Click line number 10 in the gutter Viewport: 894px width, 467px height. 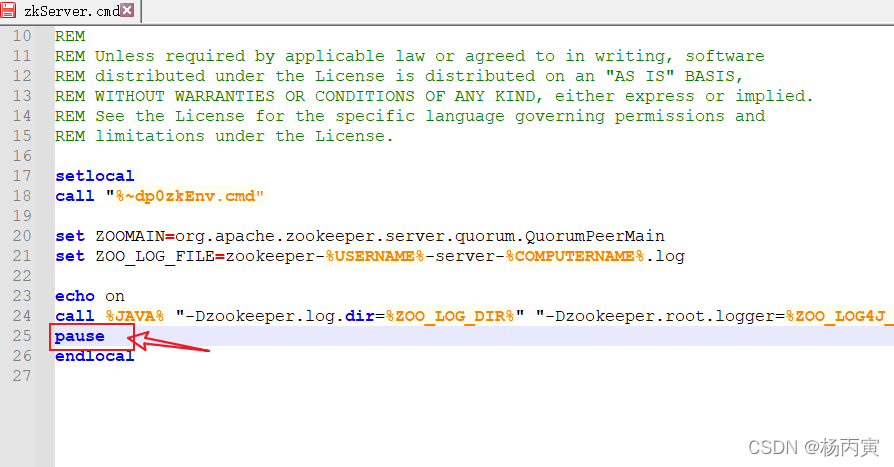coord(22,36)
